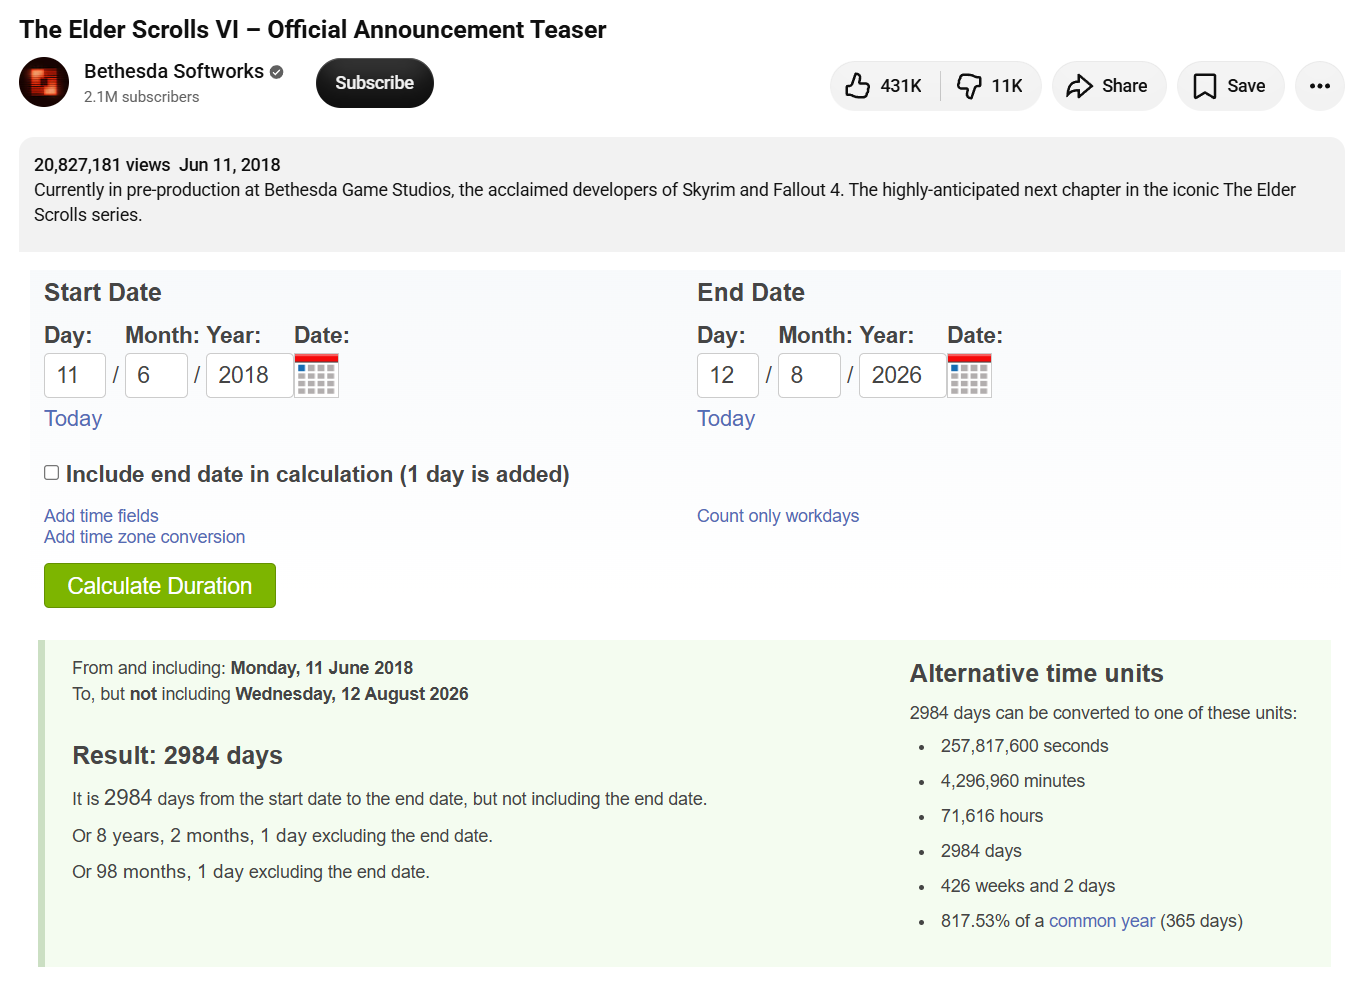Open the Bethesda Softworks channel avatar
The width and height of the screenshot is (1362, 988).
click(x=44, y=82)
